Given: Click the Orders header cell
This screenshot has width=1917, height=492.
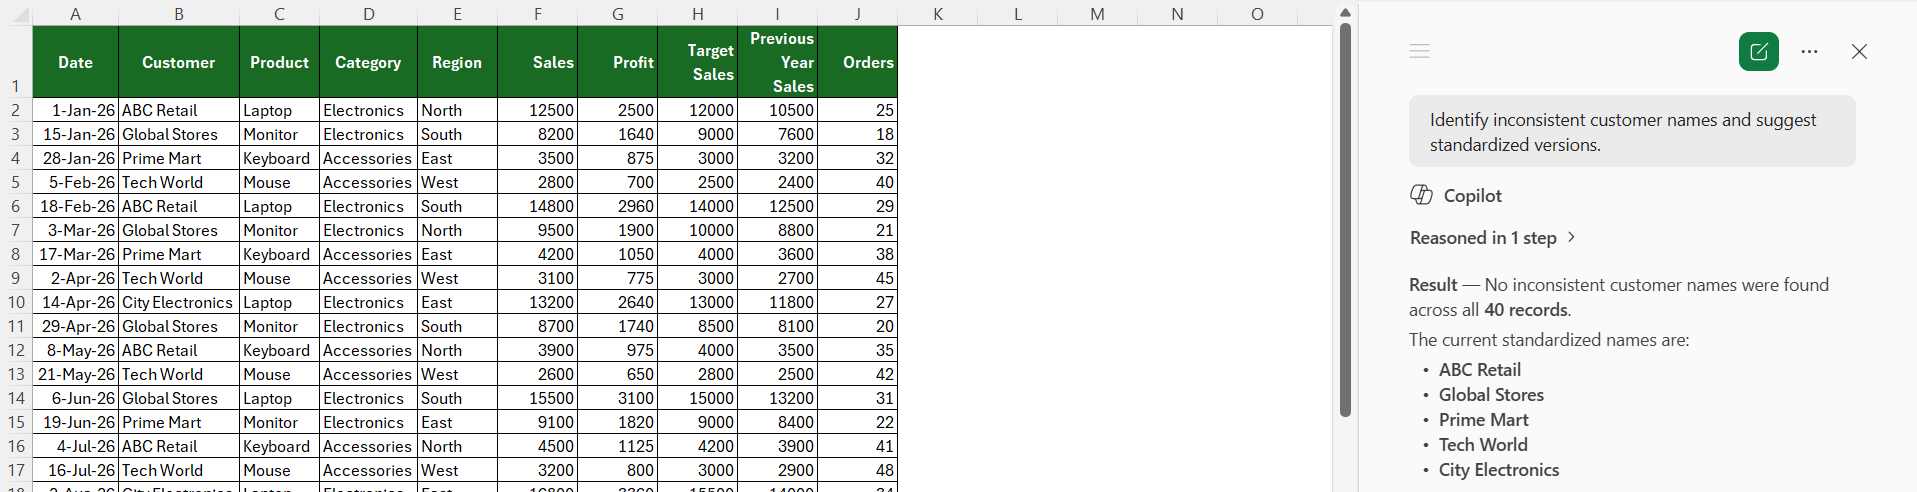Looking at the screenshot, I should click(858, 62).
